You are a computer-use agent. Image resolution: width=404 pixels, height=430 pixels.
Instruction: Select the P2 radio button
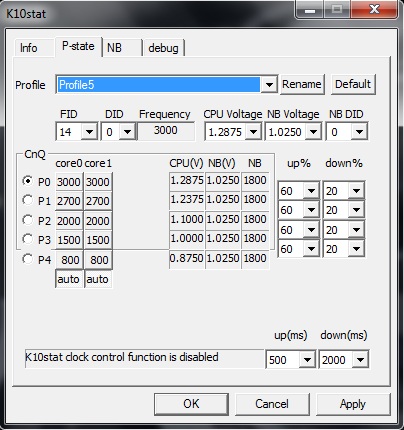pos(28,220)
